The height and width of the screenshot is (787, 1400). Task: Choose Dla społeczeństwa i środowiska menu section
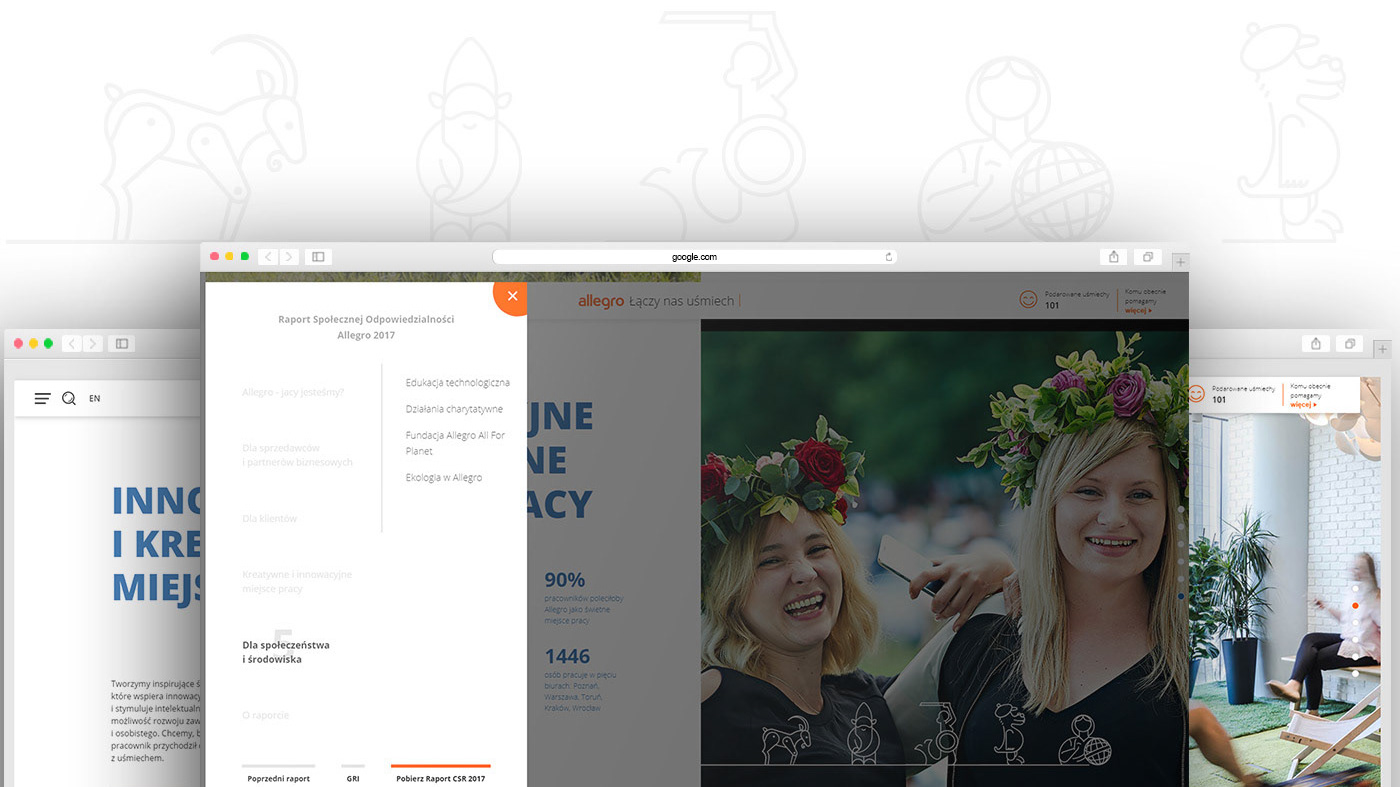(286, 652)
